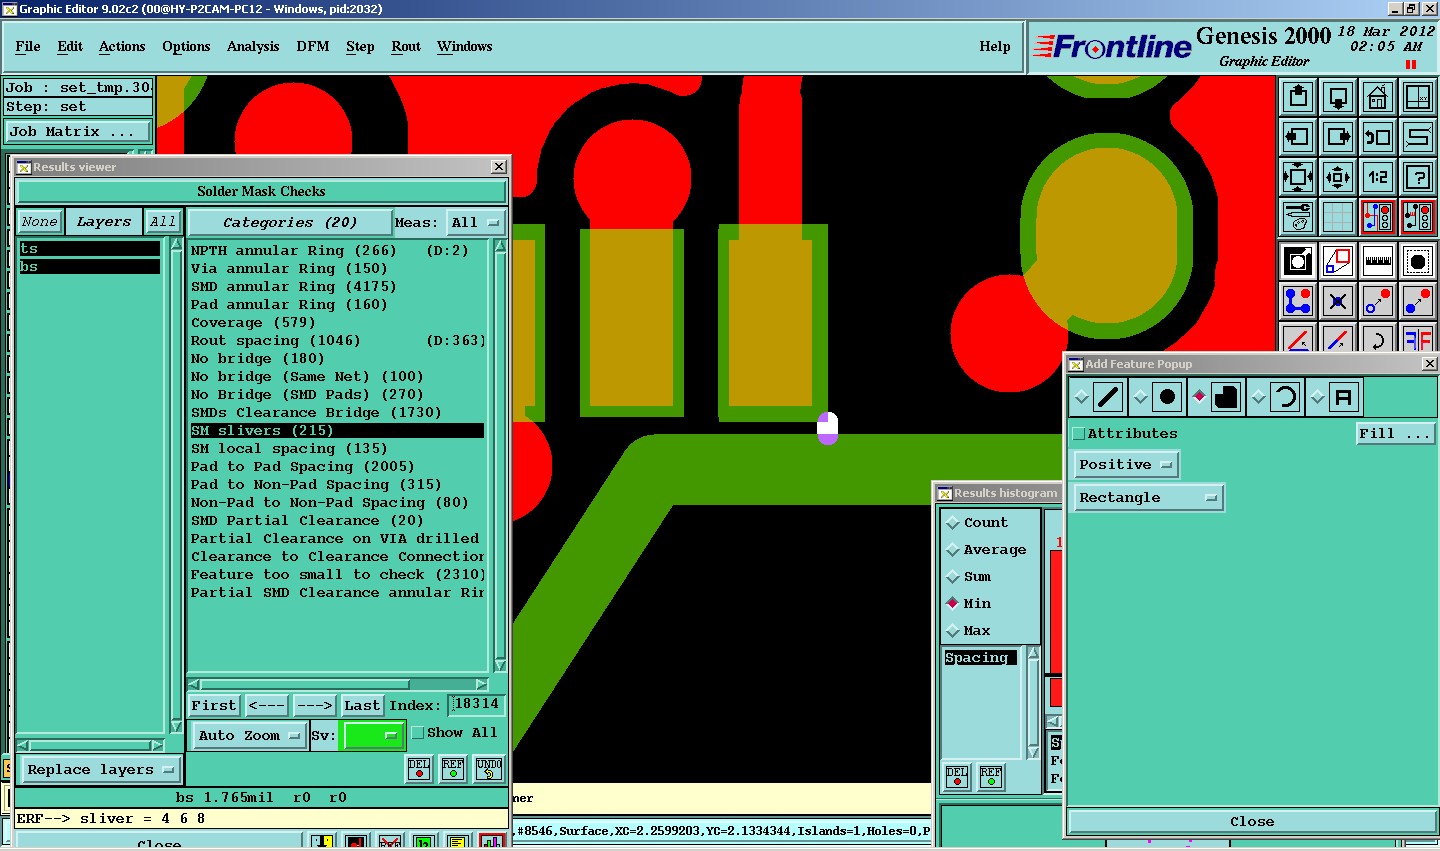Select the ts layer in Results viewer

pos(89,249)
